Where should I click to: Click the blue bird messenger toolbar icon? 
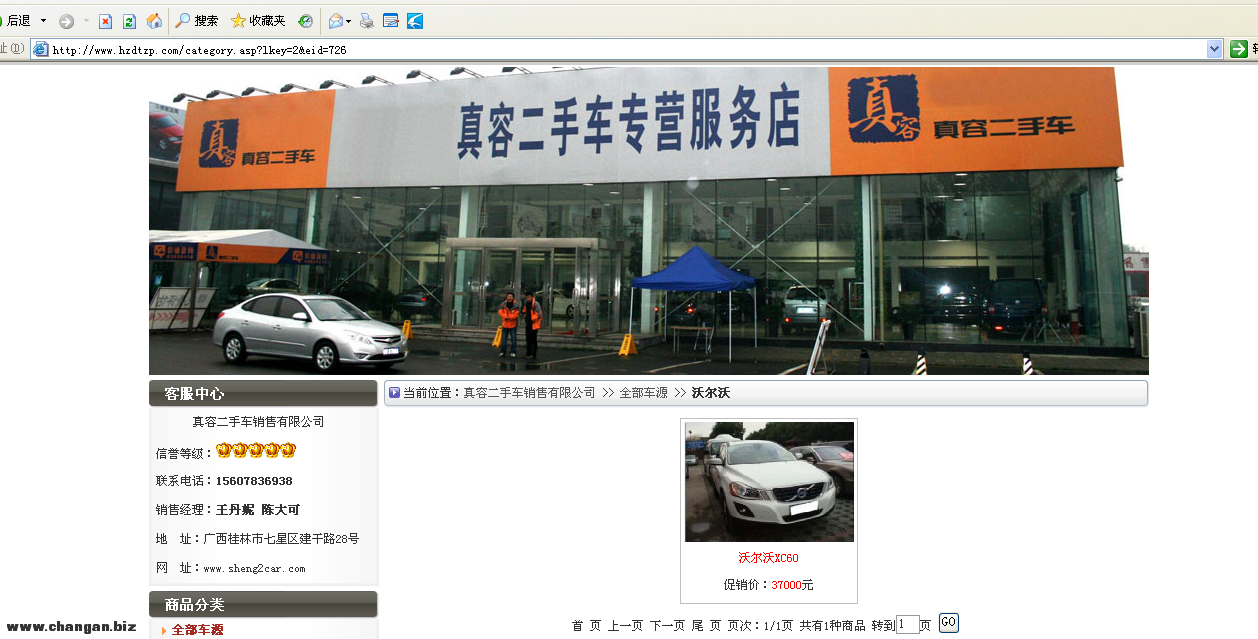pyautogui.click(x=415, y=21)
